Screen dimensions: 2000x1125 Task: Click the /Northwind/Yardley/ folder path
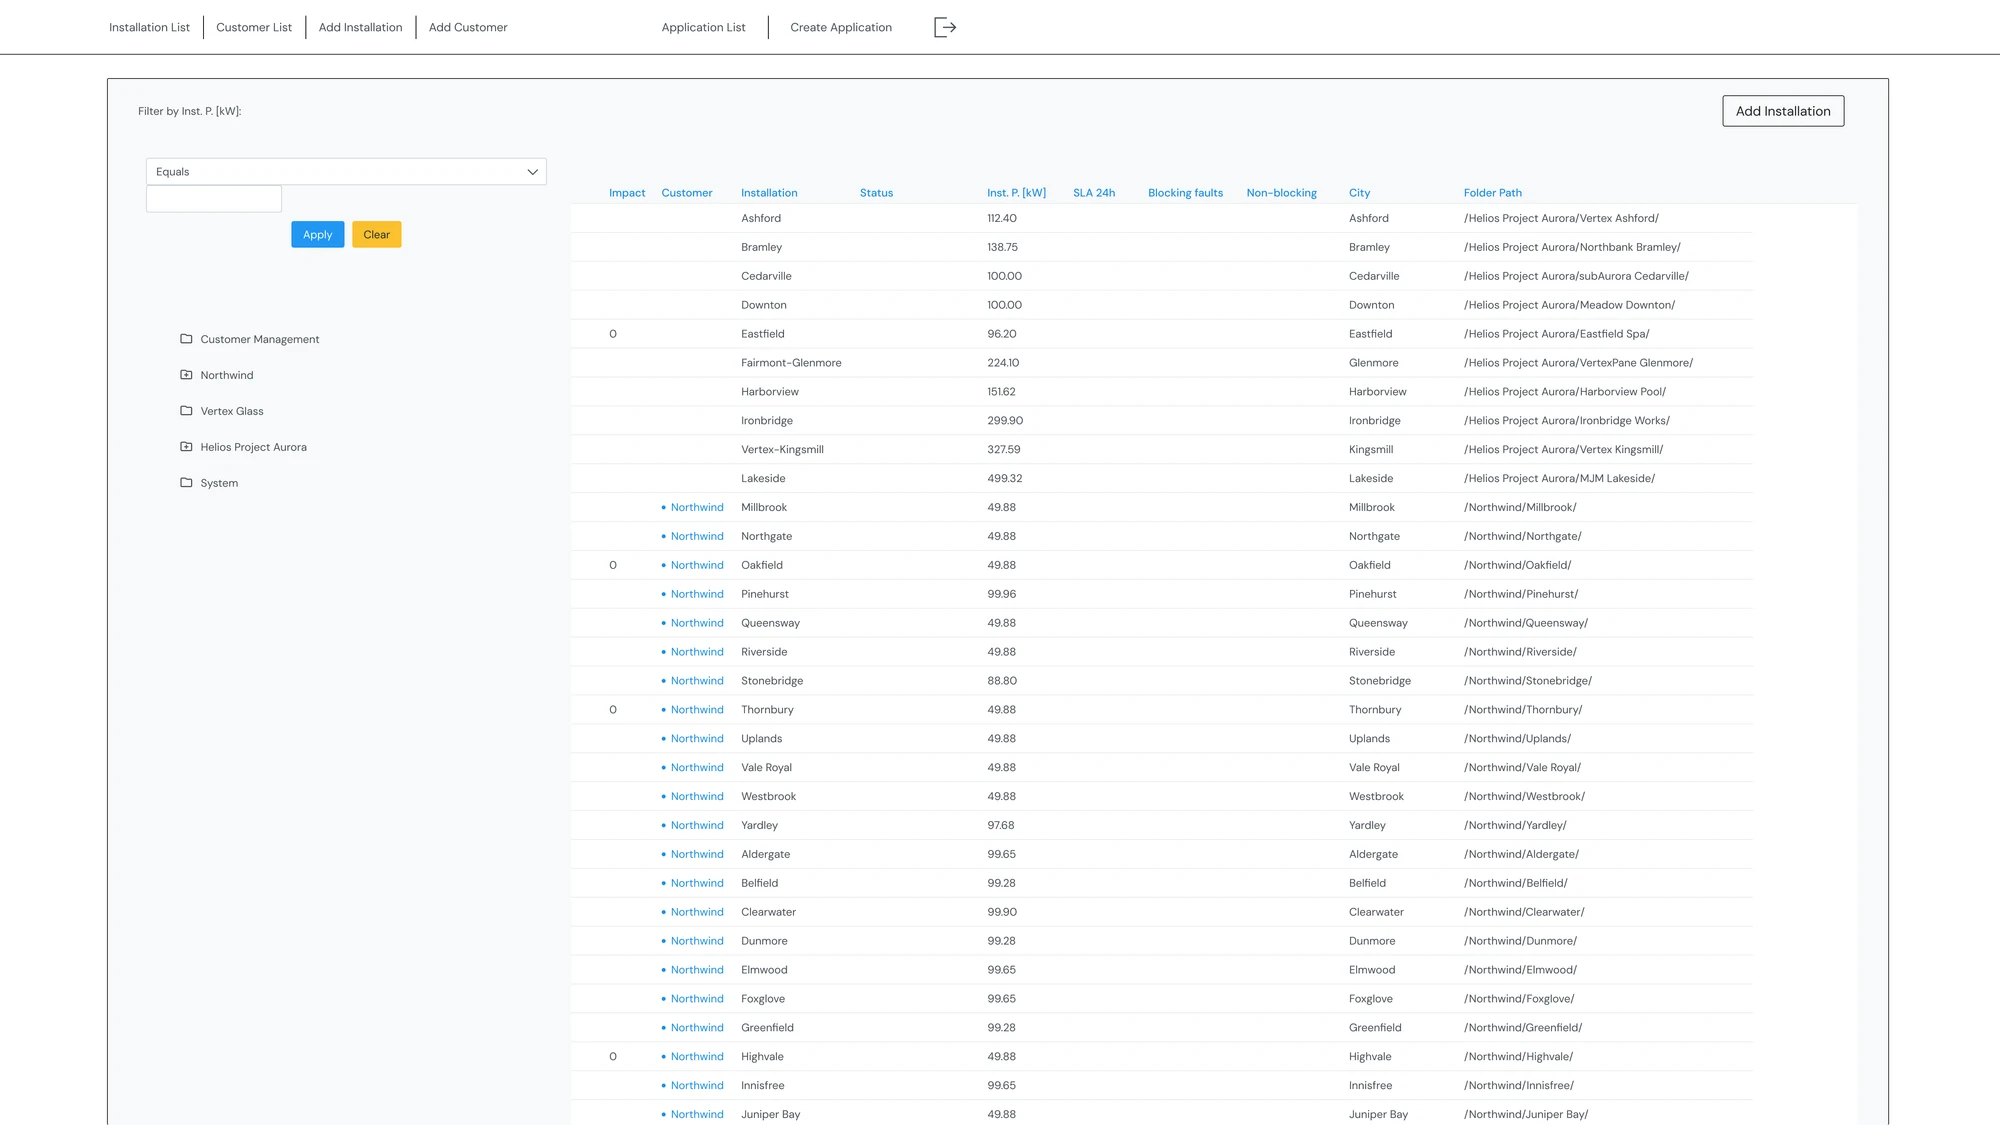pos(1515,826)
